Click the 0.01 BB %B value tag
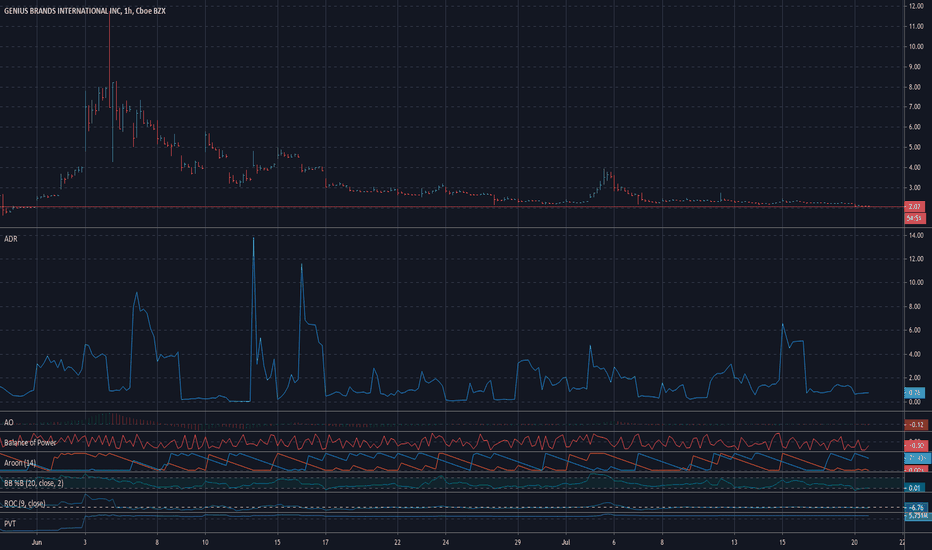The image size is (932, 550). 915,488
